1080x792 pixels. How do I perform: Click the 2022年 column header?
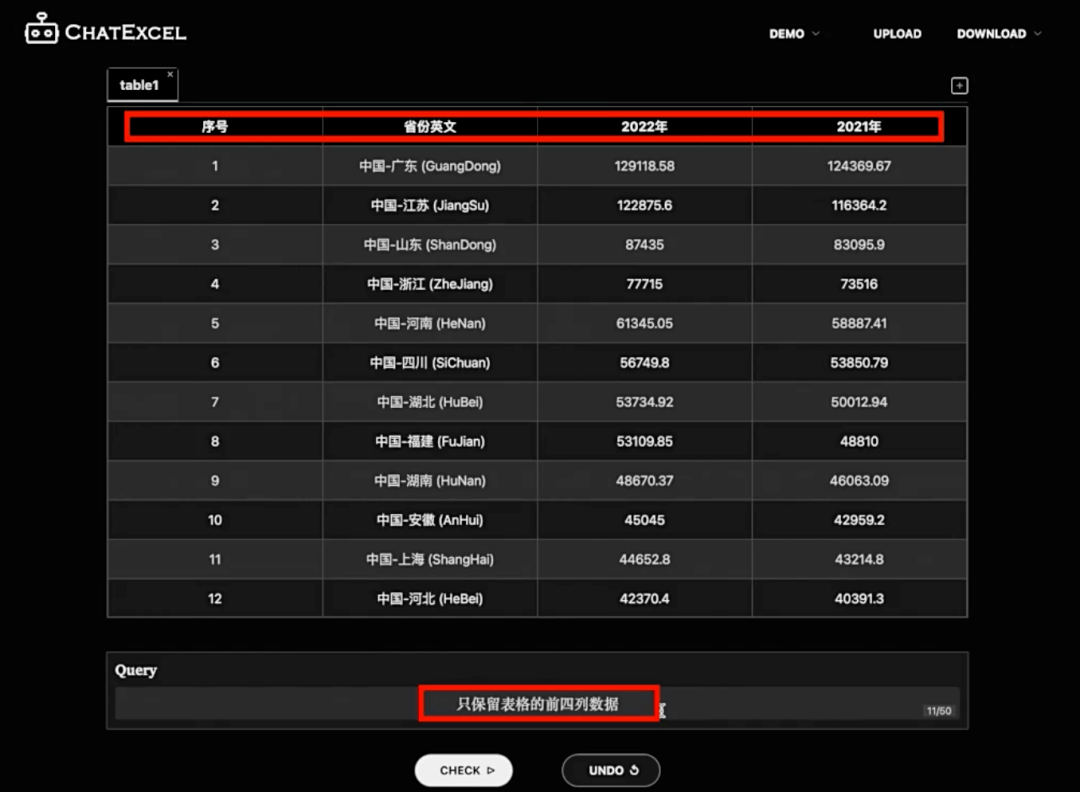(645, 127)
